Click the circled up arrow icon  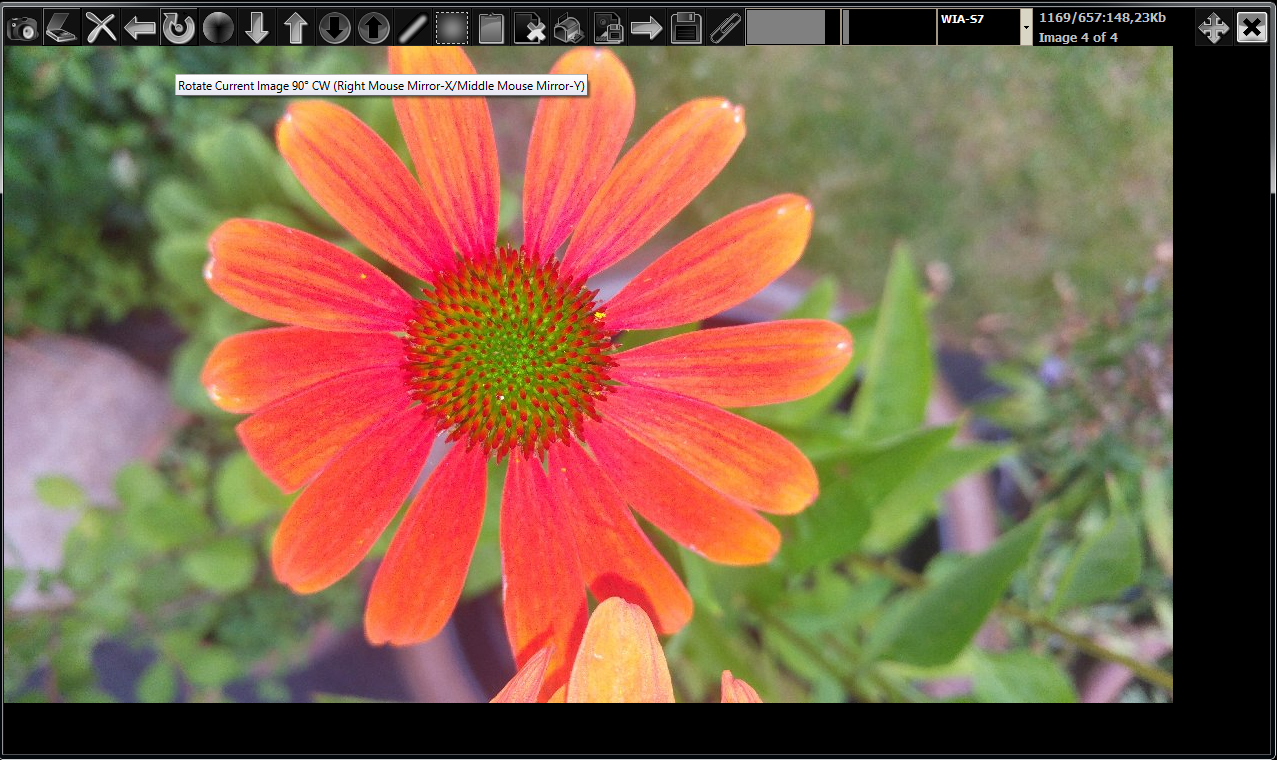[x=374, y=28]
